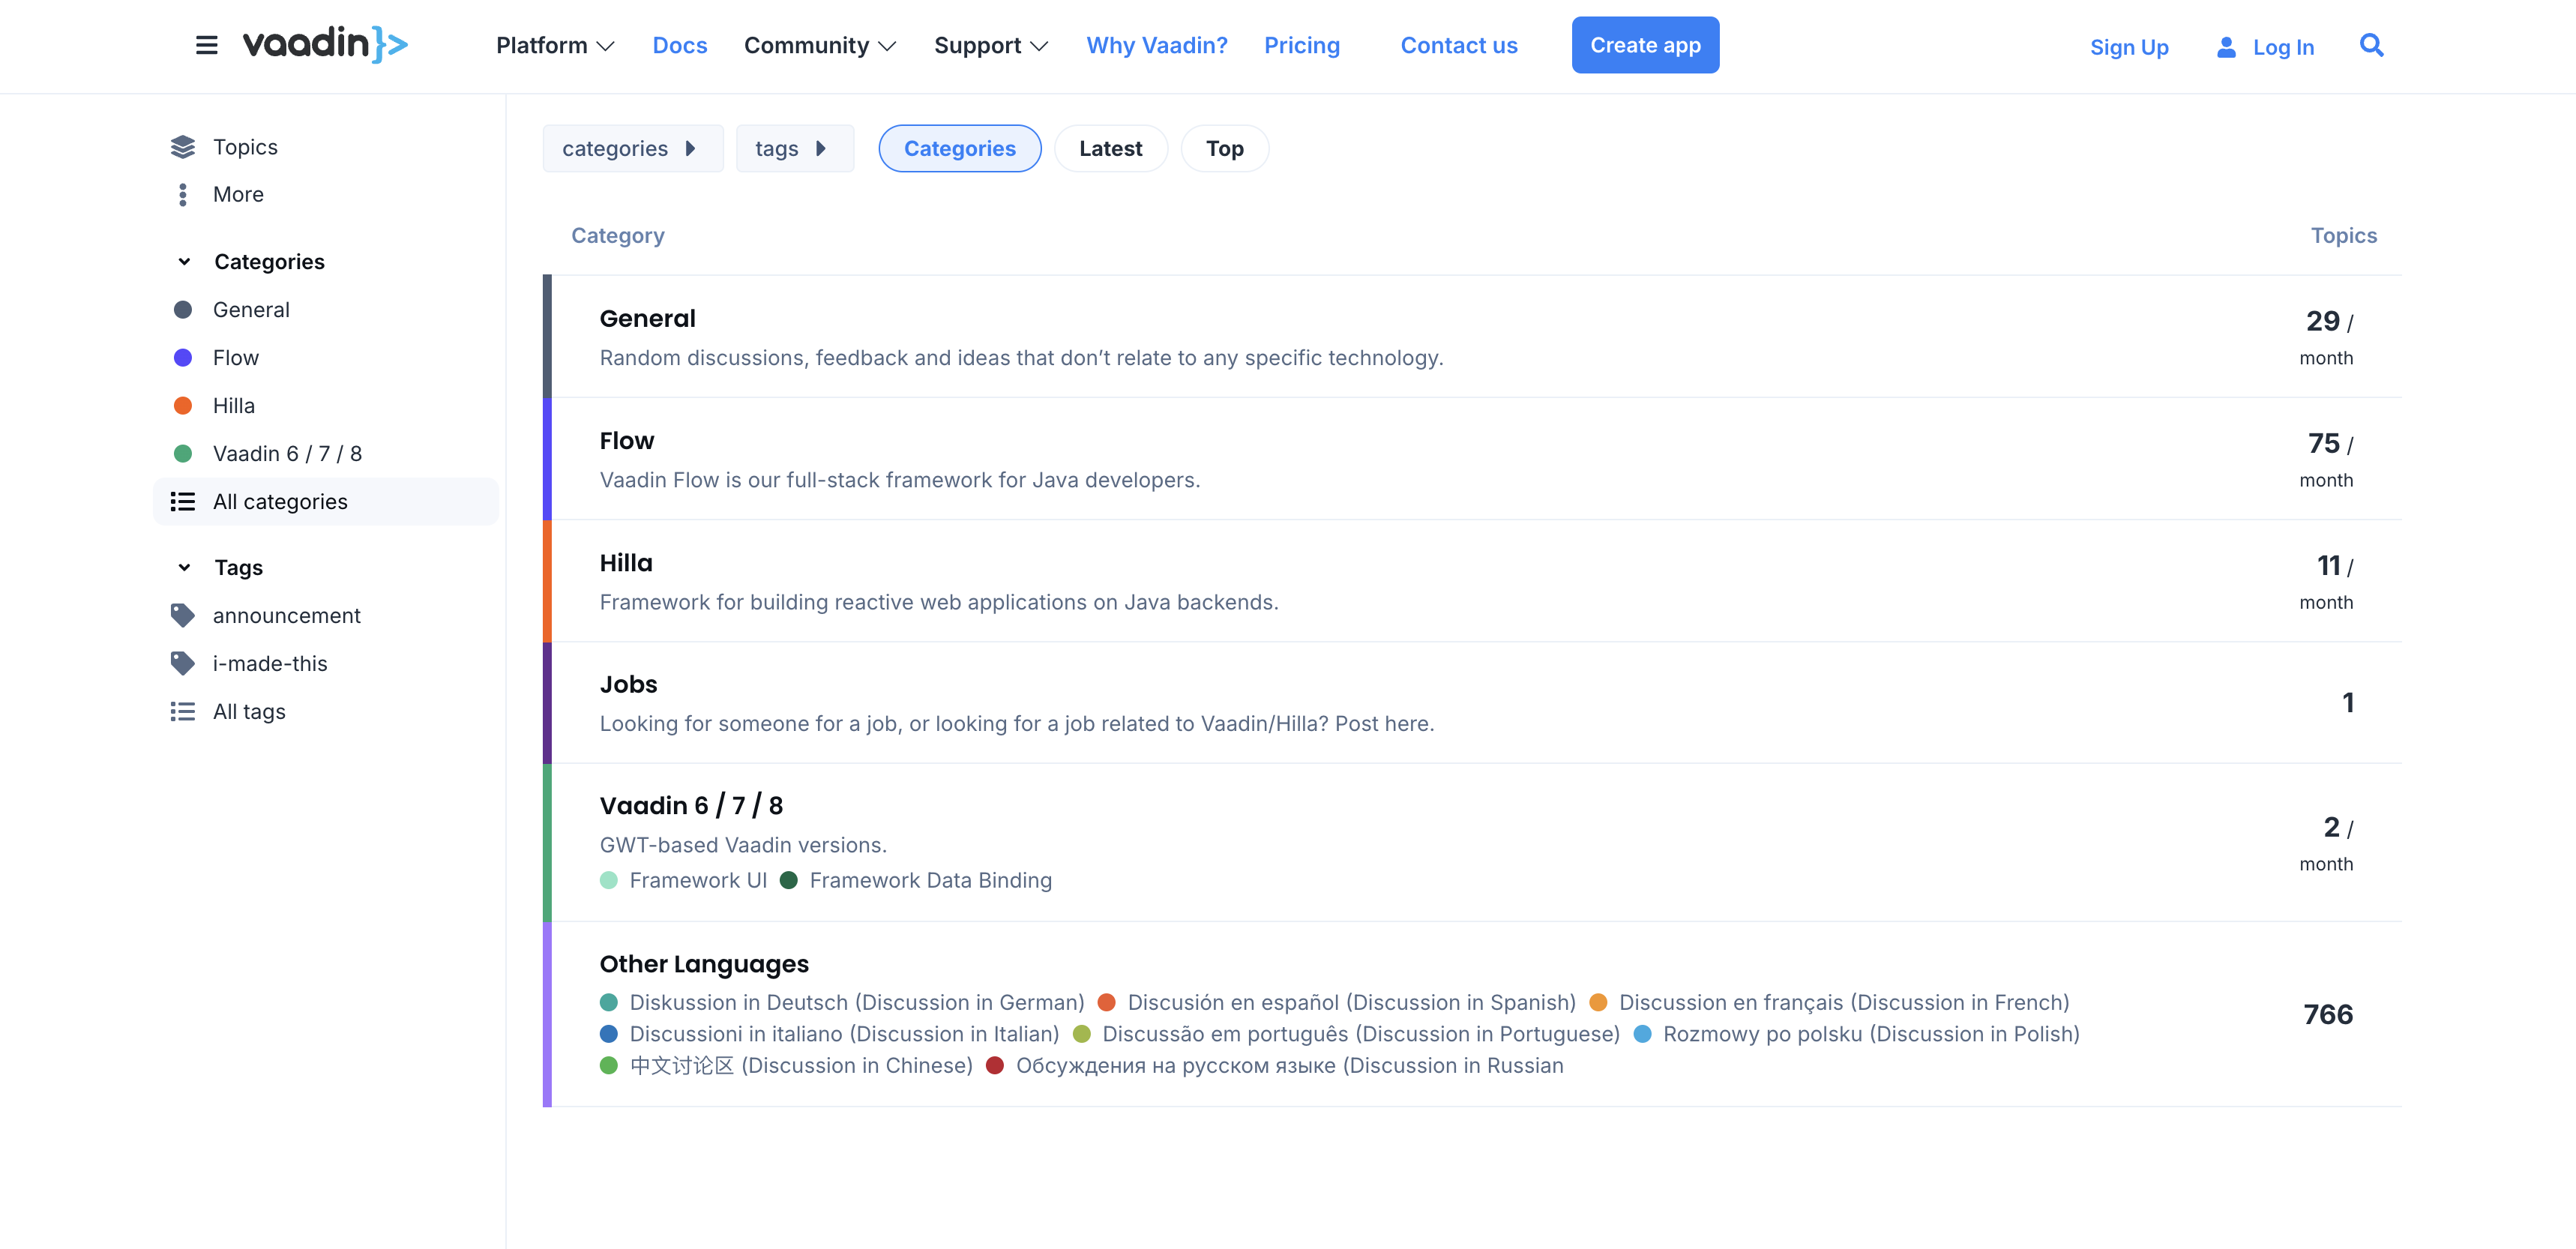This screenshot has height=1249, width=2576.
Task: Open Diskussion in Deutsch subcategory
Action: pos(857,1002)
